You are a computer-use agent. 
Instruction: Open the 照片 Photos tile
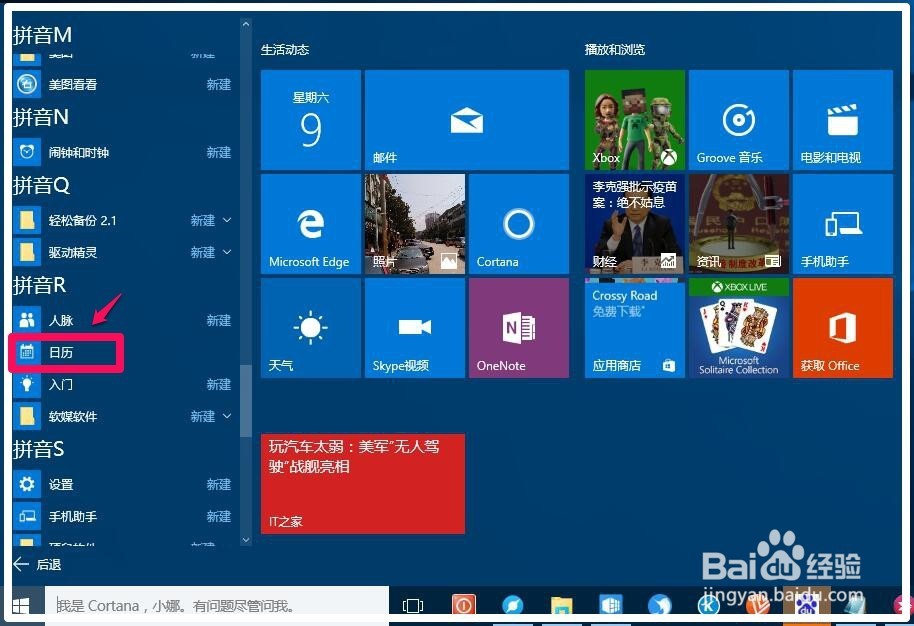click(414, 224)
